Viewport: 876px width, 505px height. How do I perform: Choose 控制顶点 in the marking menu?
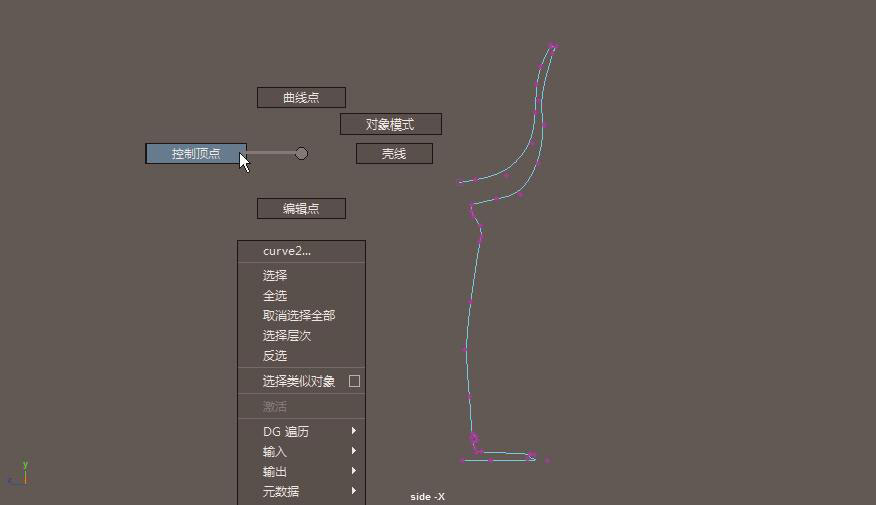(196, 154)
